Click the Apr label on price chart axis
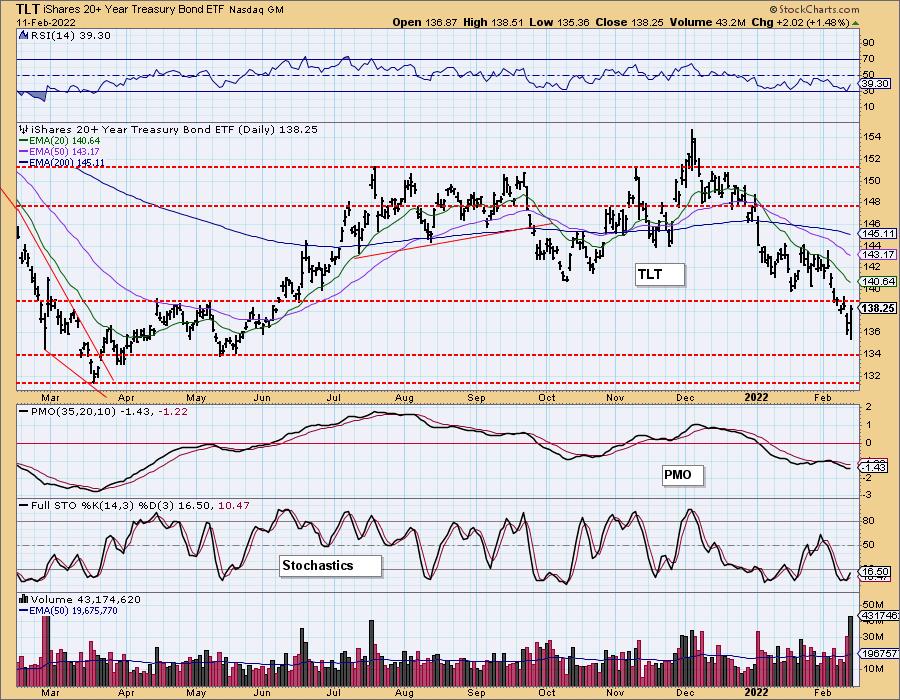900x700 pixels. click(126, 398)
